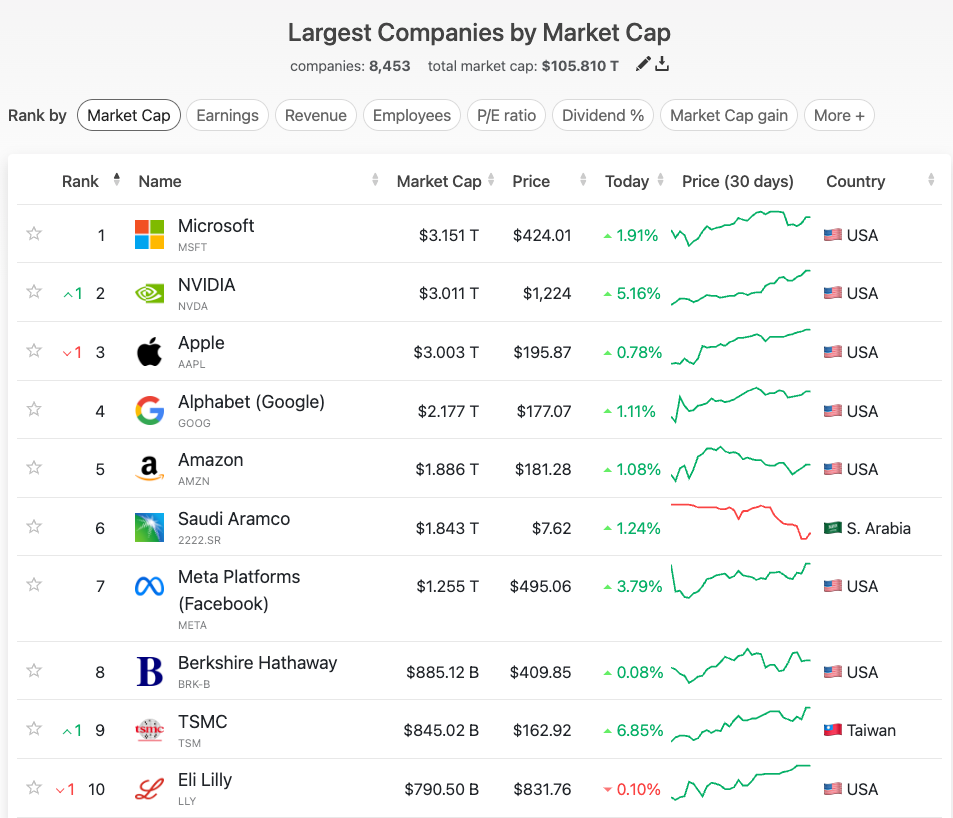The height and width of the screenshot is (818, 953).
Task: Click the USA flag in the Microsoft row
Action: pyautogui.click(x=833, y=235)
